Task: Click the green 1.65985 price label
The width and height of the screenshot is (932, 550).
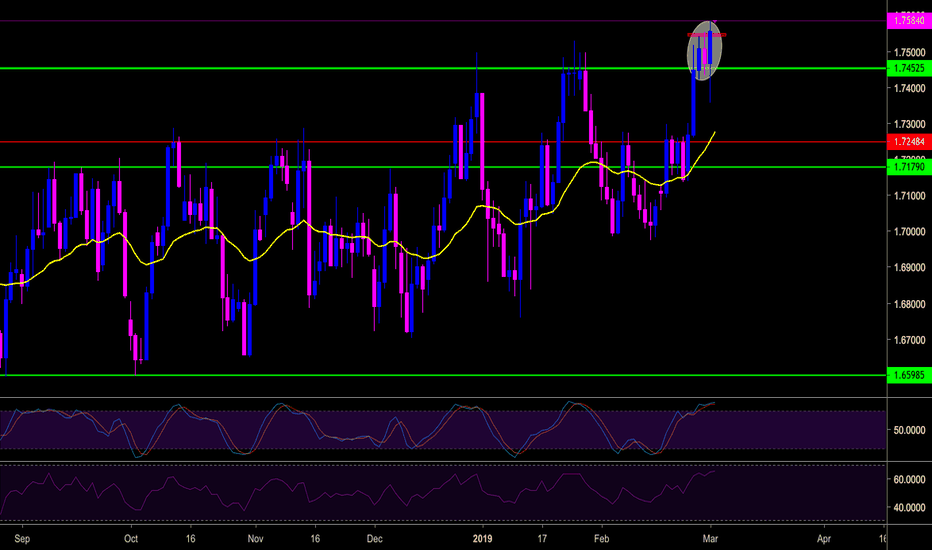Action: (x=909, y=375)
